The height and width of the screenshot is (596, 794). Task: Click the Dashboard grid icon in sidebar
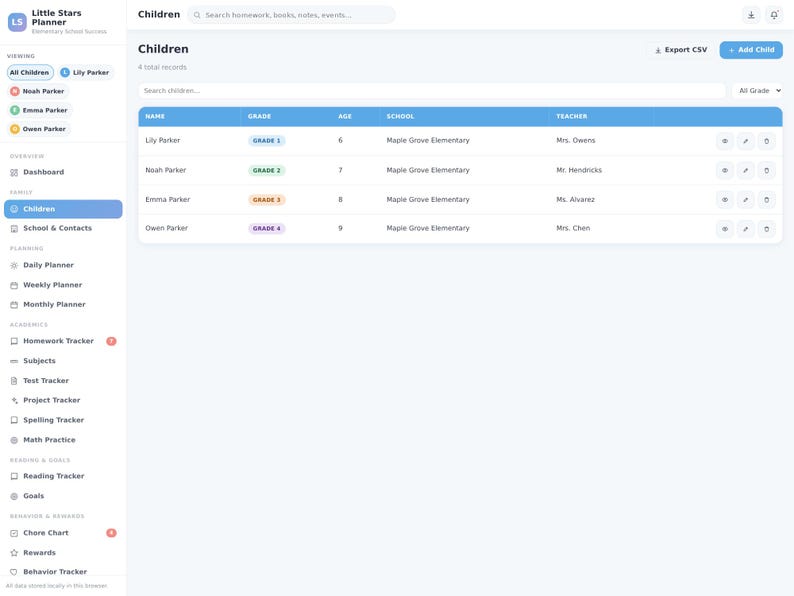tap(14, 173)
